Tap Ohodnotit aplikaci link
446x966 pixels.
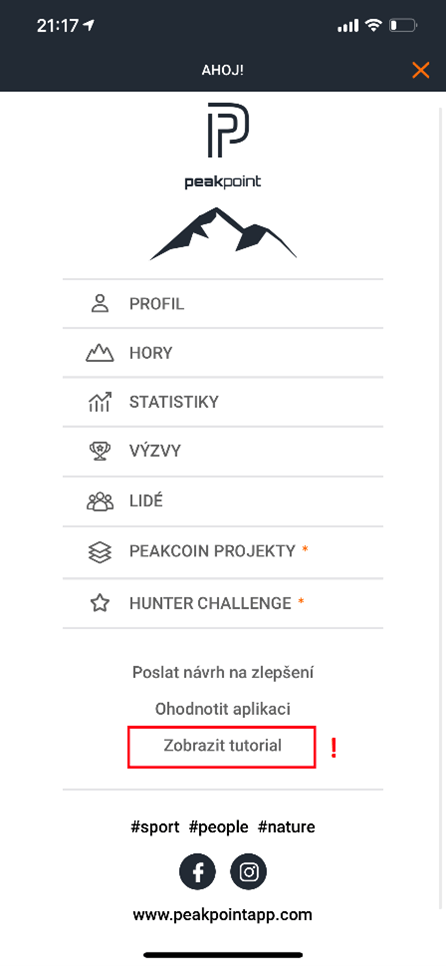pyautogui.click(x=223, y=708)
